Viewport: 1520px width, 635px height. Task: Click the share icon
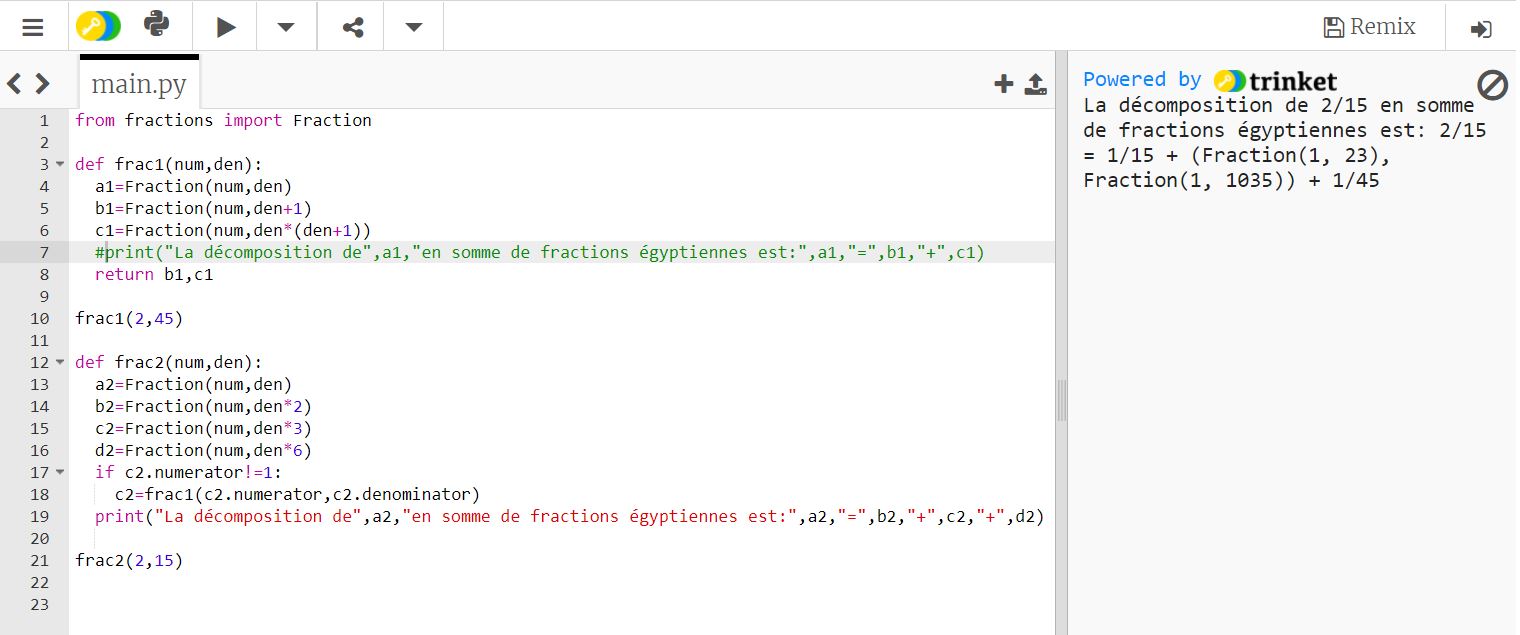coord(353,27)
